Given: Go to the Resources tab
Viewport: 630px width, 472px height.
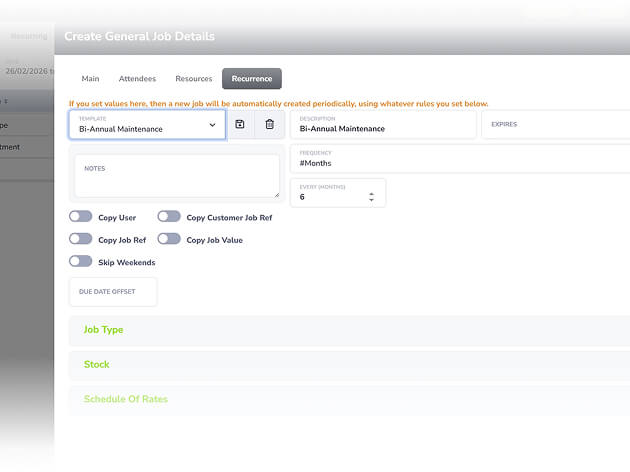Looking at the screenshot, I should pos(194,79).
